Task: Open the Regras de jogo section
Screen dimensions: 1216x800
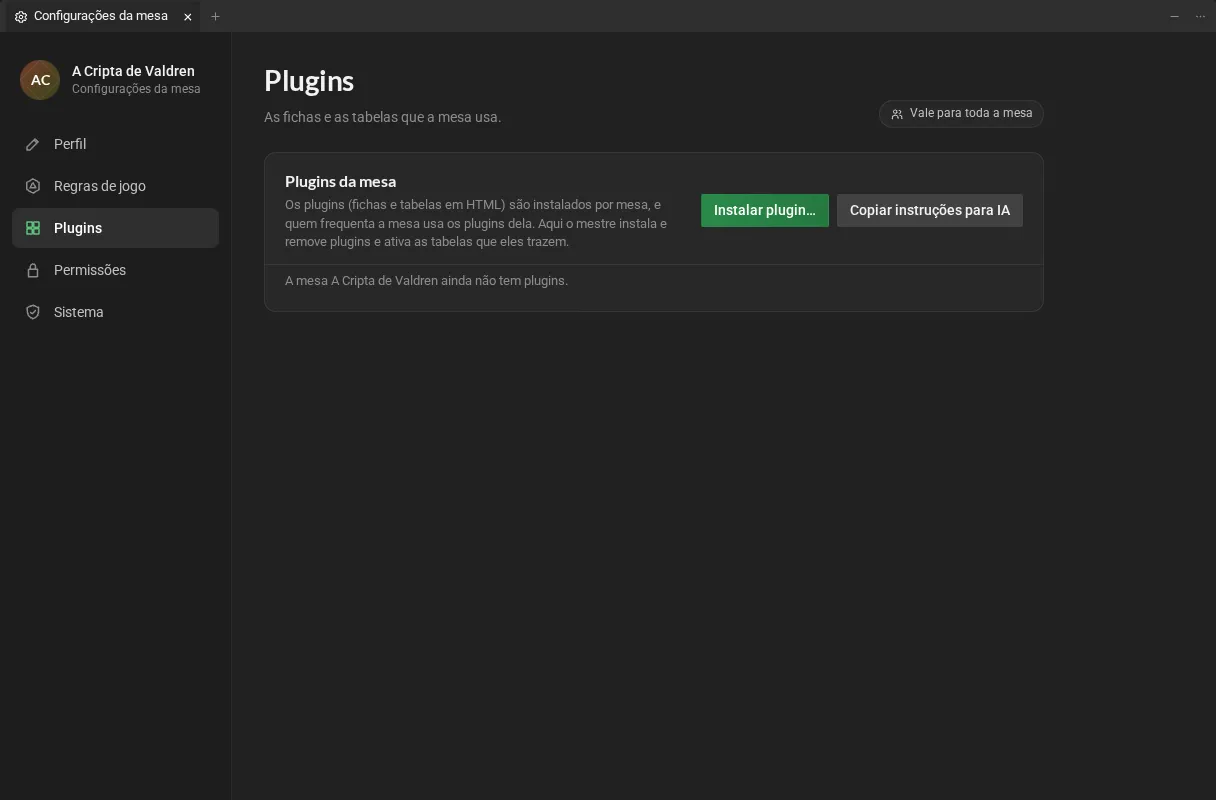Action: (115, 186)
